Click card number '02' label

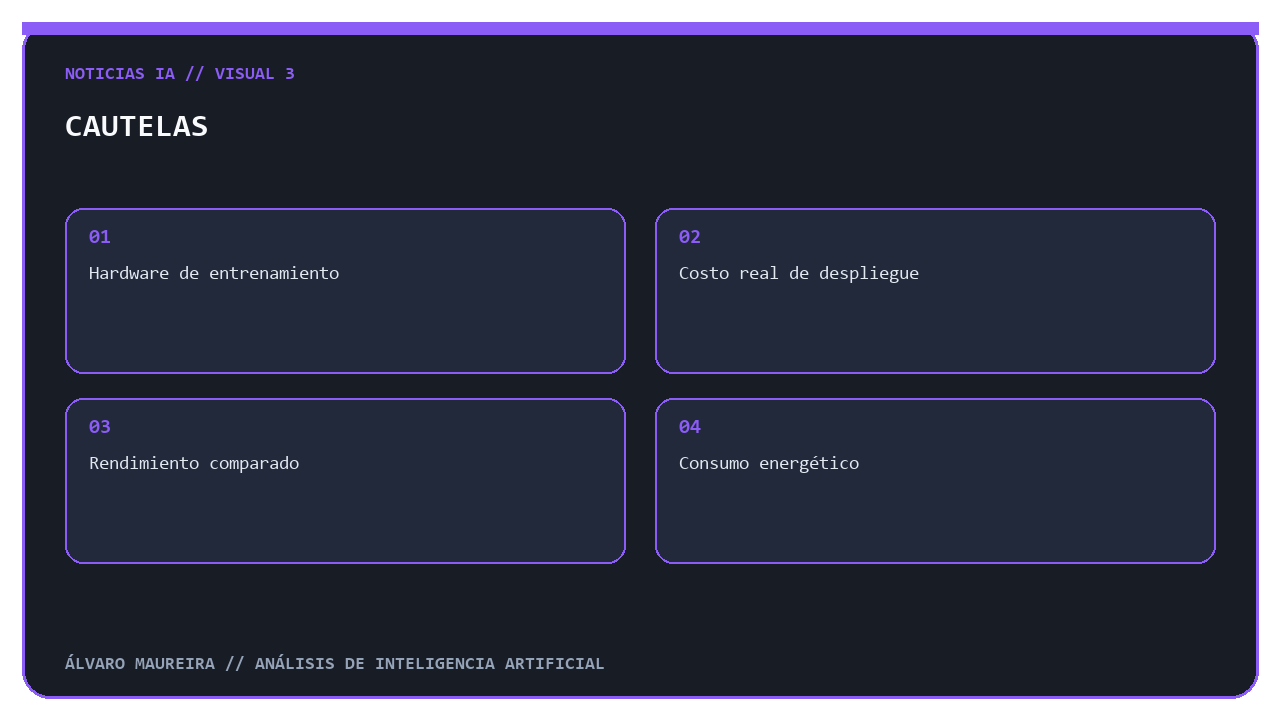coord(690,237)
